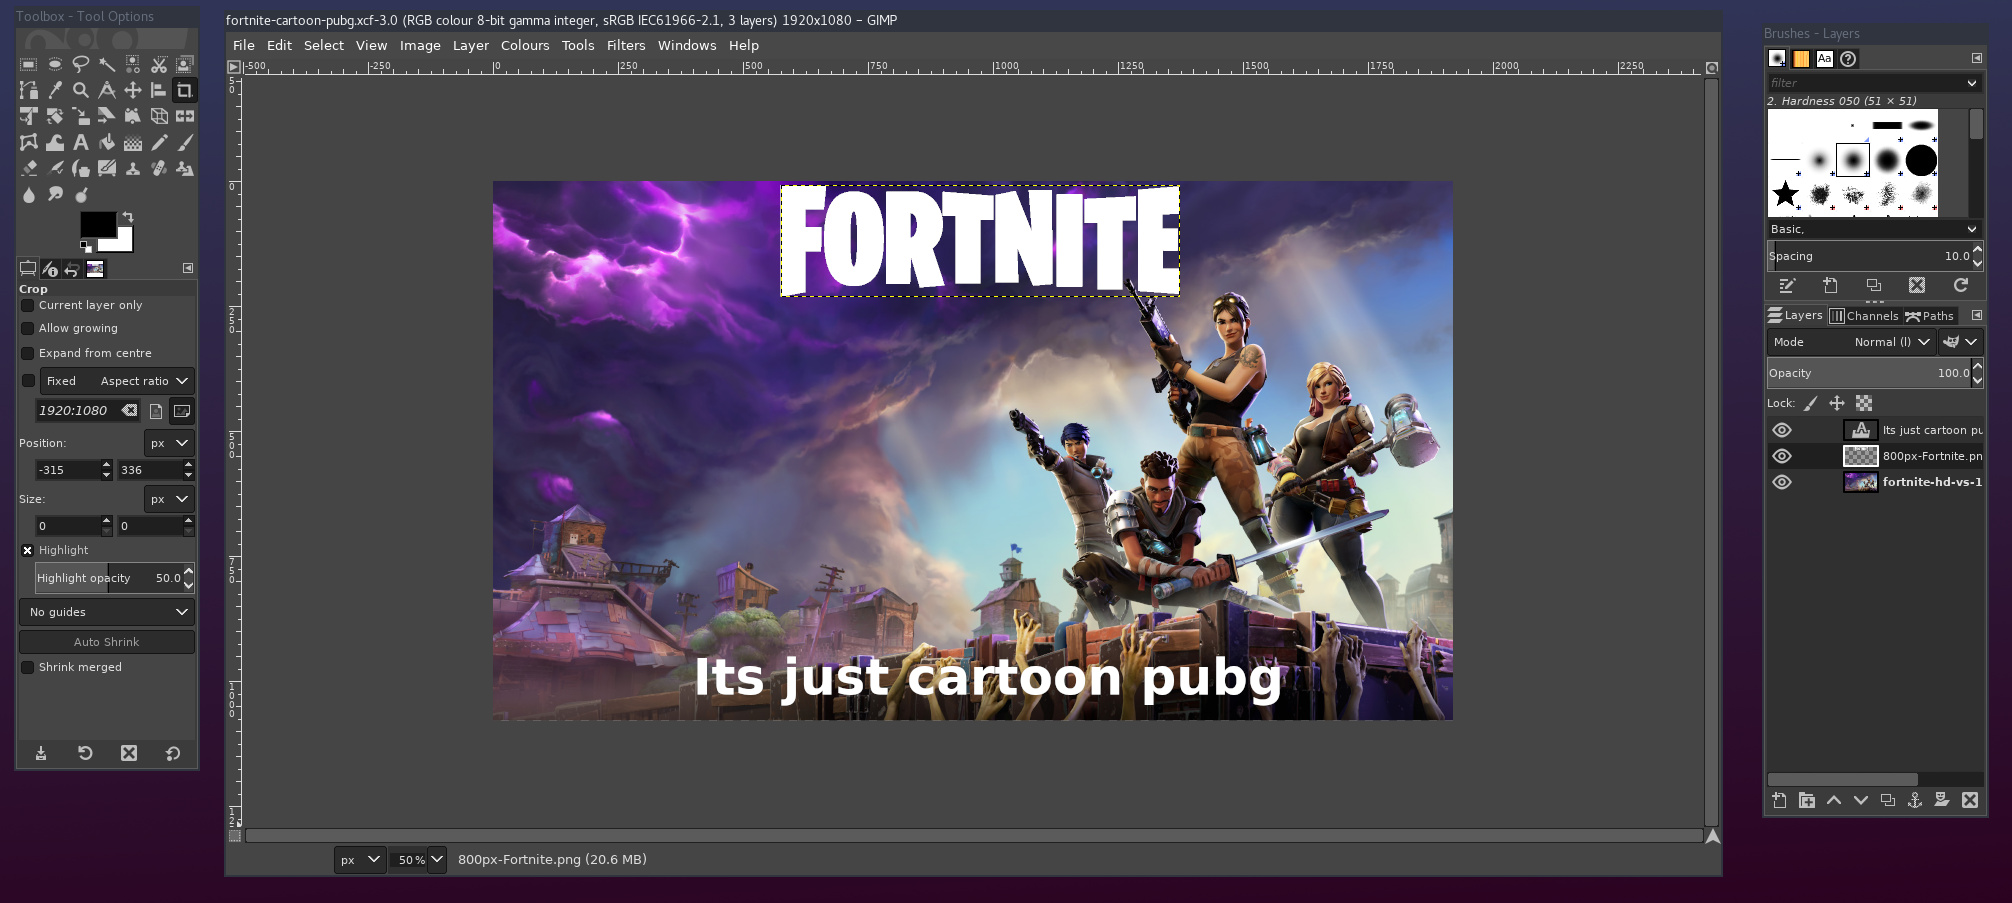Viewport: 2012px width, 903px height.
Task: Select the Ellipse Select tool
Action: pyautogui.click(x=55, y=65)
